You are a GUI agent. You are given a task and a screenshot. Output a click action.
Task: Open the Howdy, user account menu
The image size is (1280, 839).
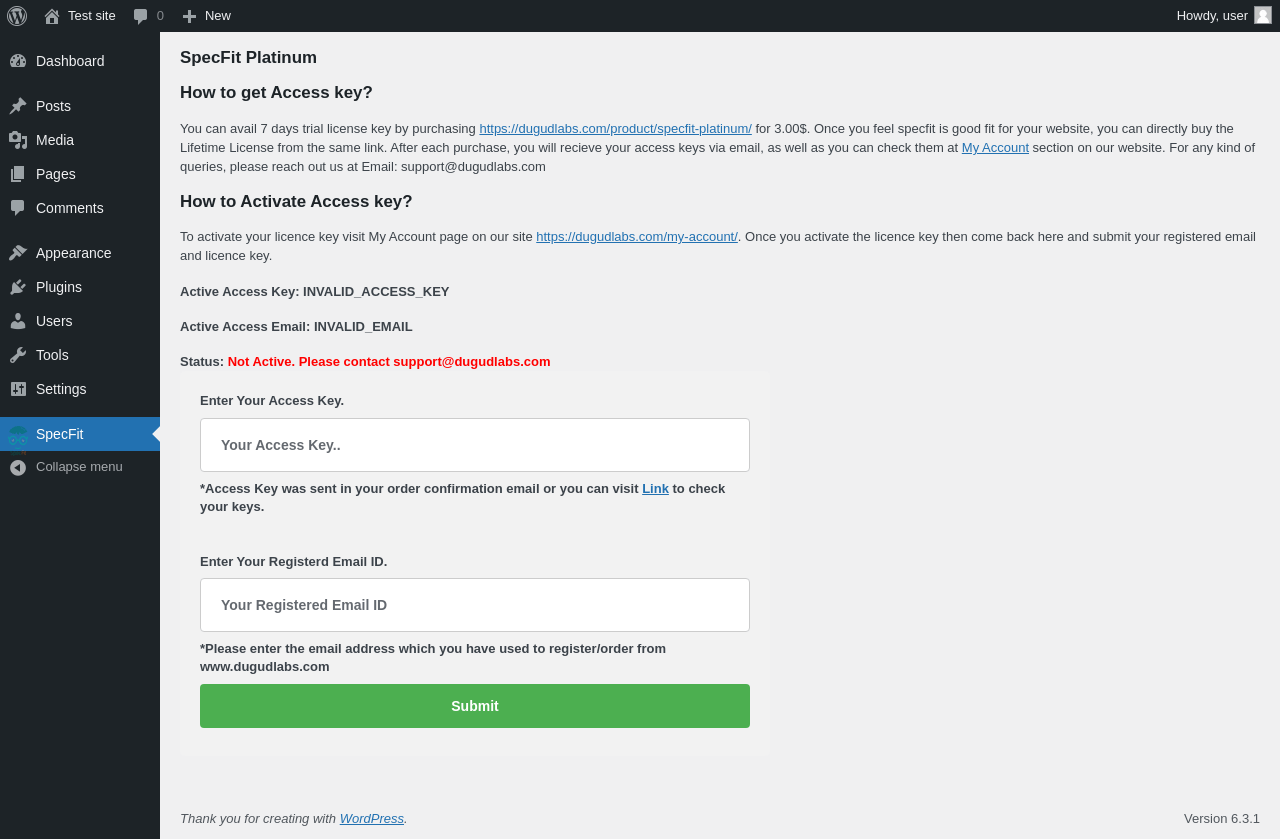tap(1224, 16)
